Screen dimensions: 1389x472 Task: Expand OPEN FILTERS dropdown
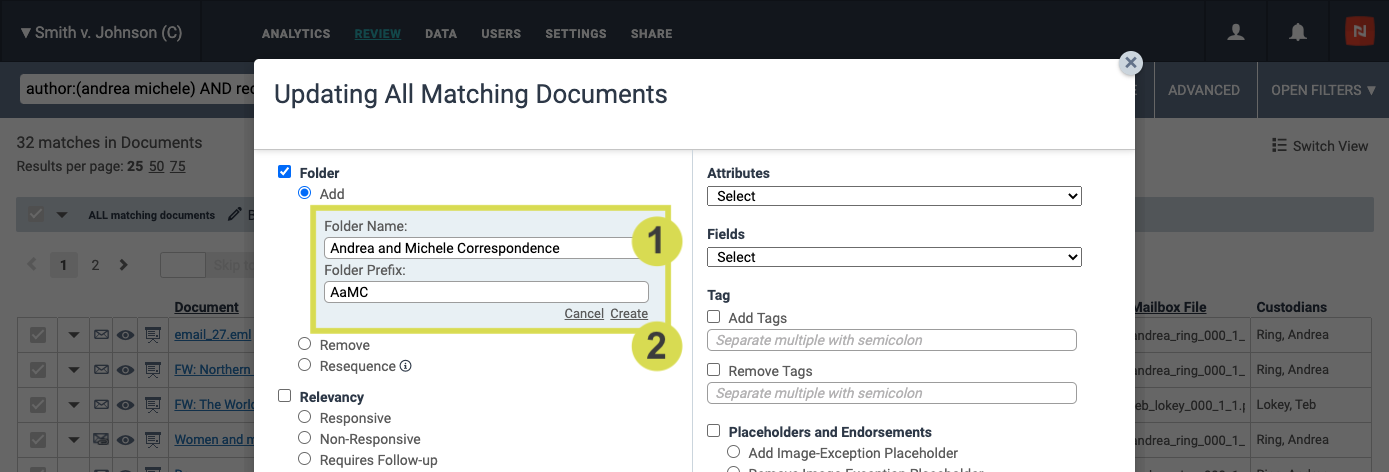1323,90
